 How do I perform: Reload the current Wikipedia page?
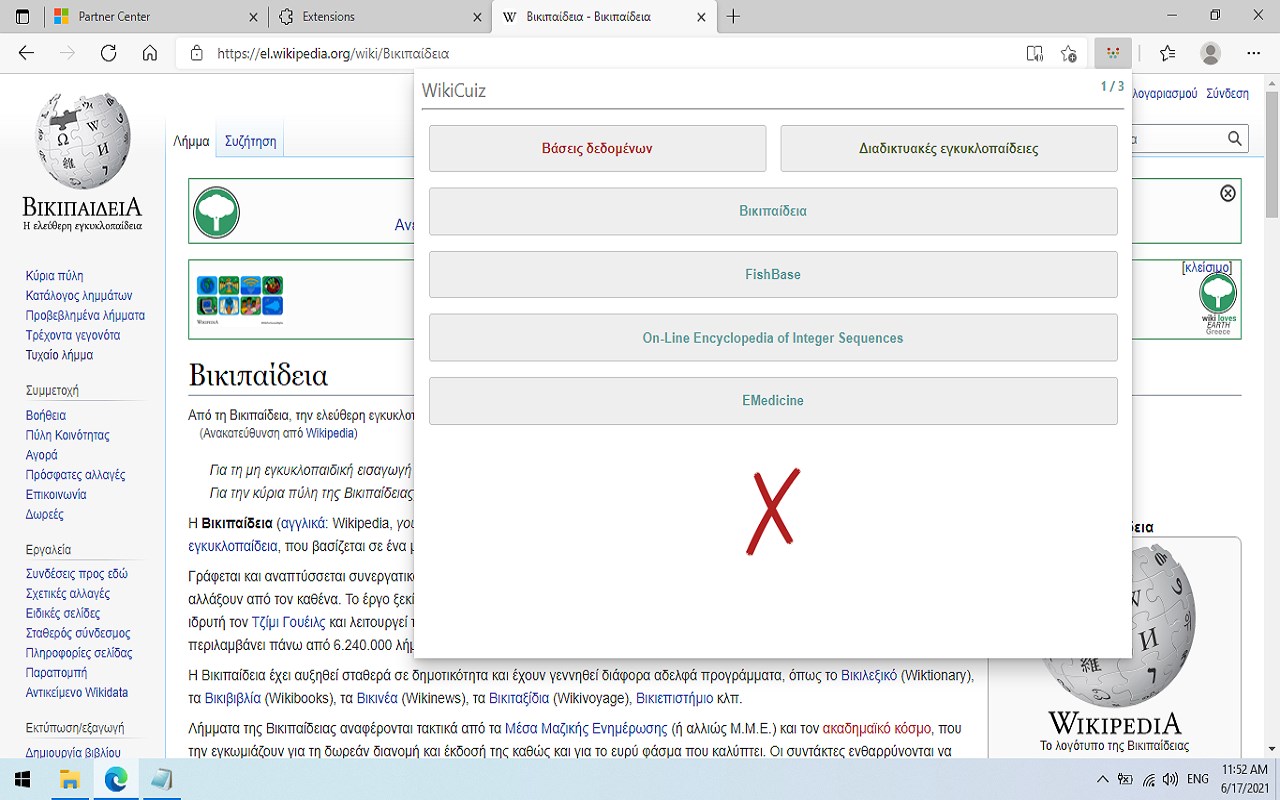[x=109, y=53]
